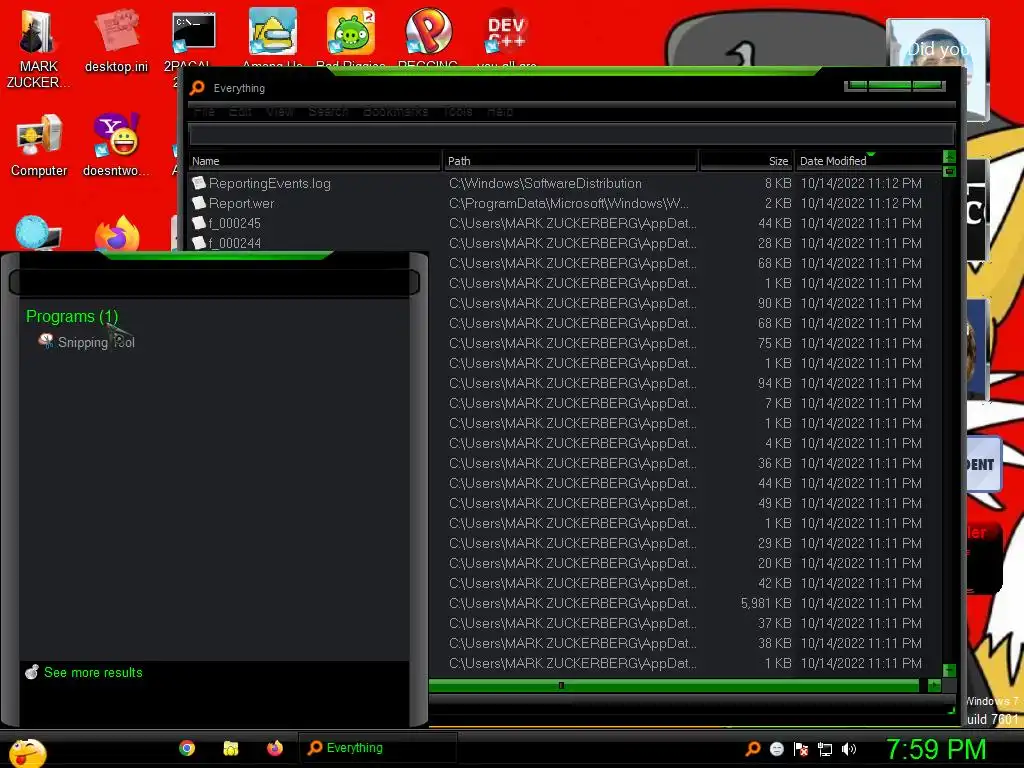This screenshot has height=768, width=1024.
Task: Click the 42 KB size cell
Action: [x=775, y=583]
